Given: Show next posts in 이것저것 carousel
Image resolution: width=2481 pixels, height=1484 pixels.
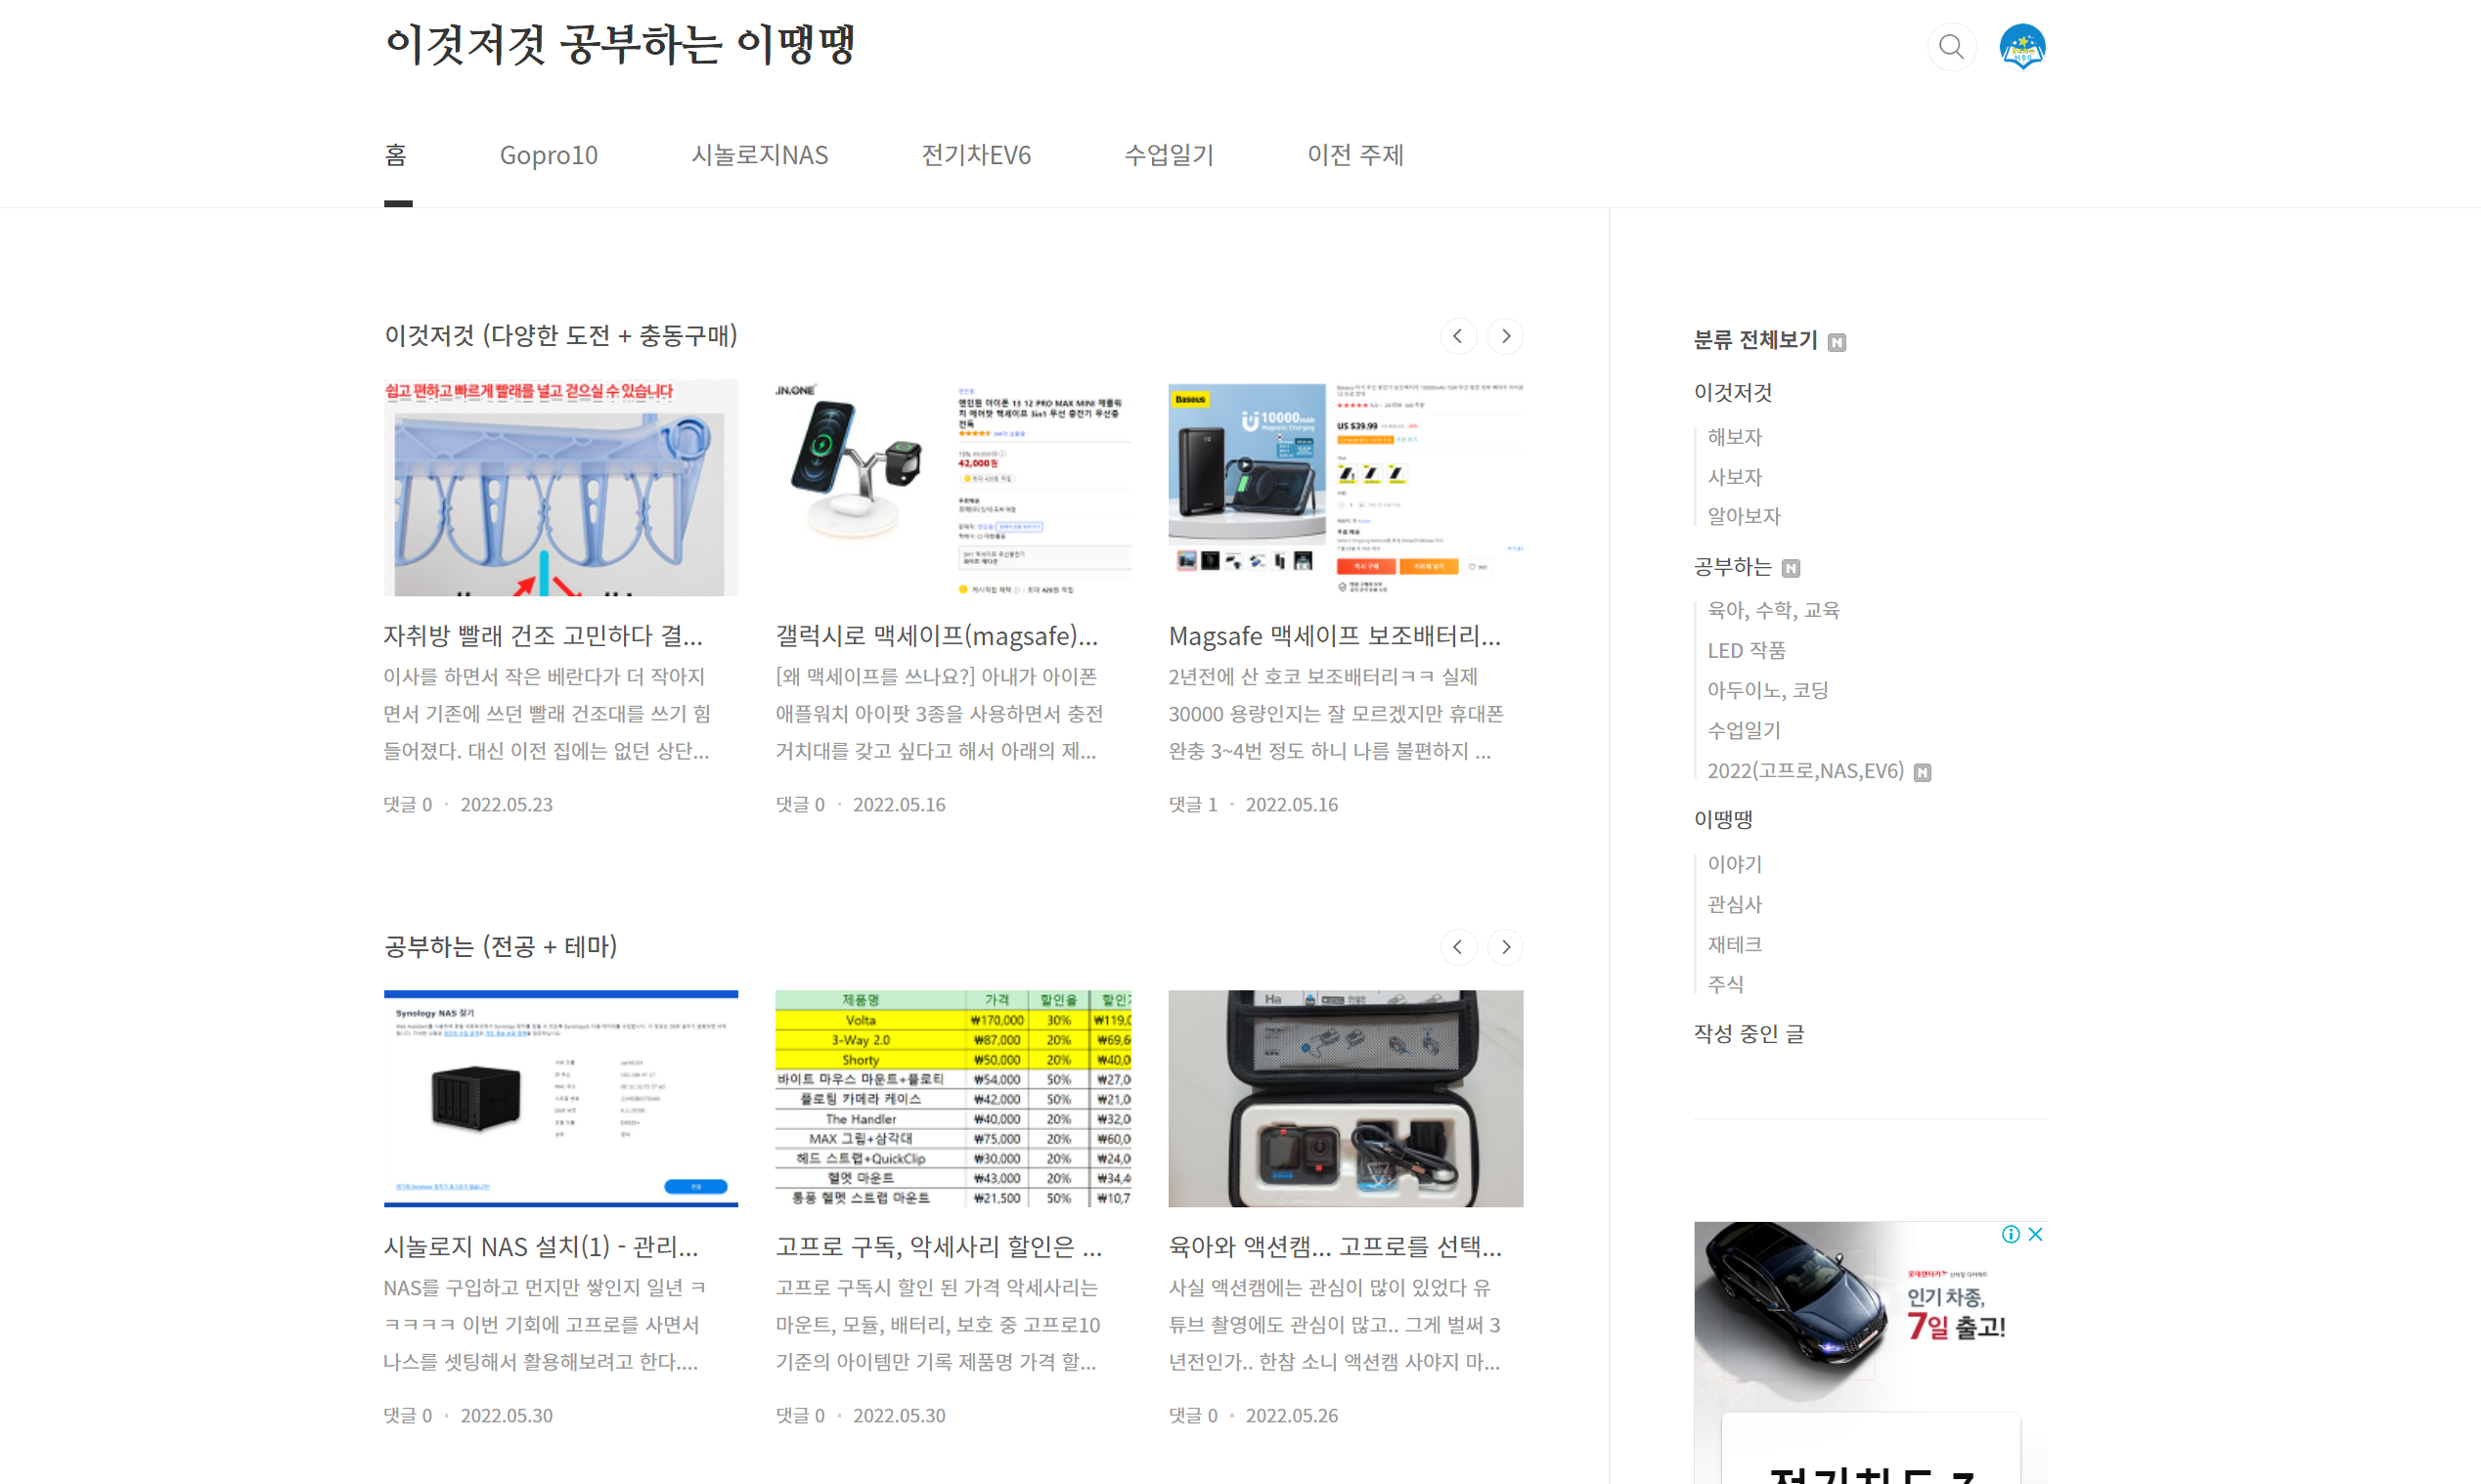Looking at the screenshot, I should pyautogui.click(x=1505, y=336).
